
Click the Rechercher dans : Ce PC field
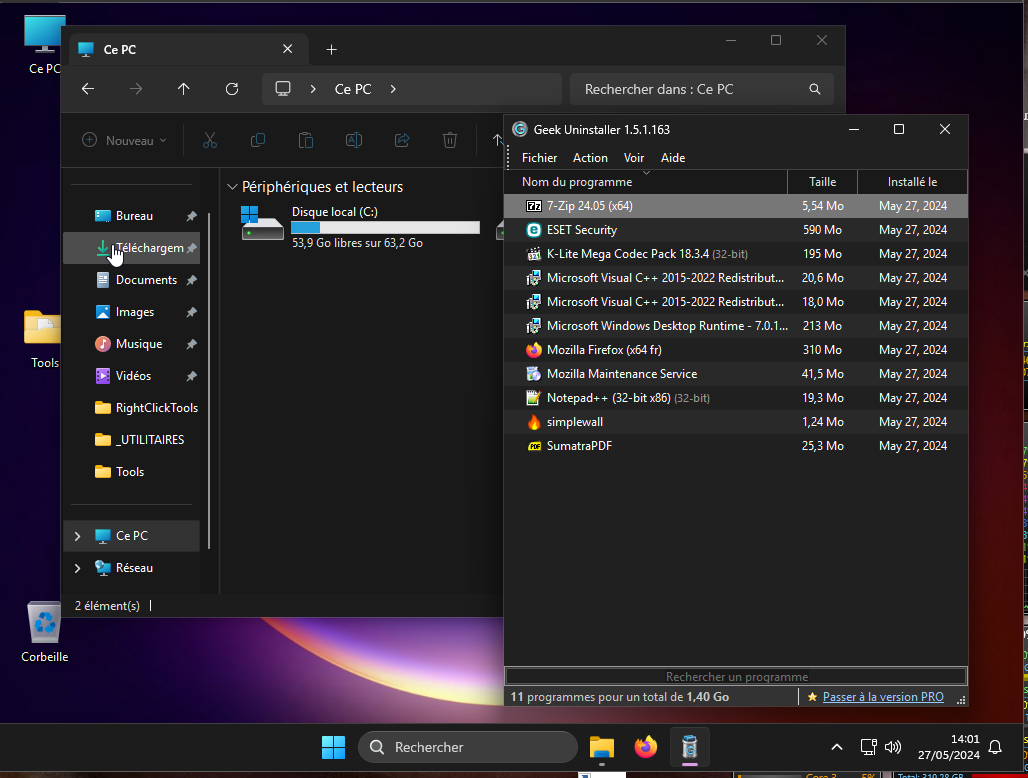pyautogui.click(x=702, y=89)
